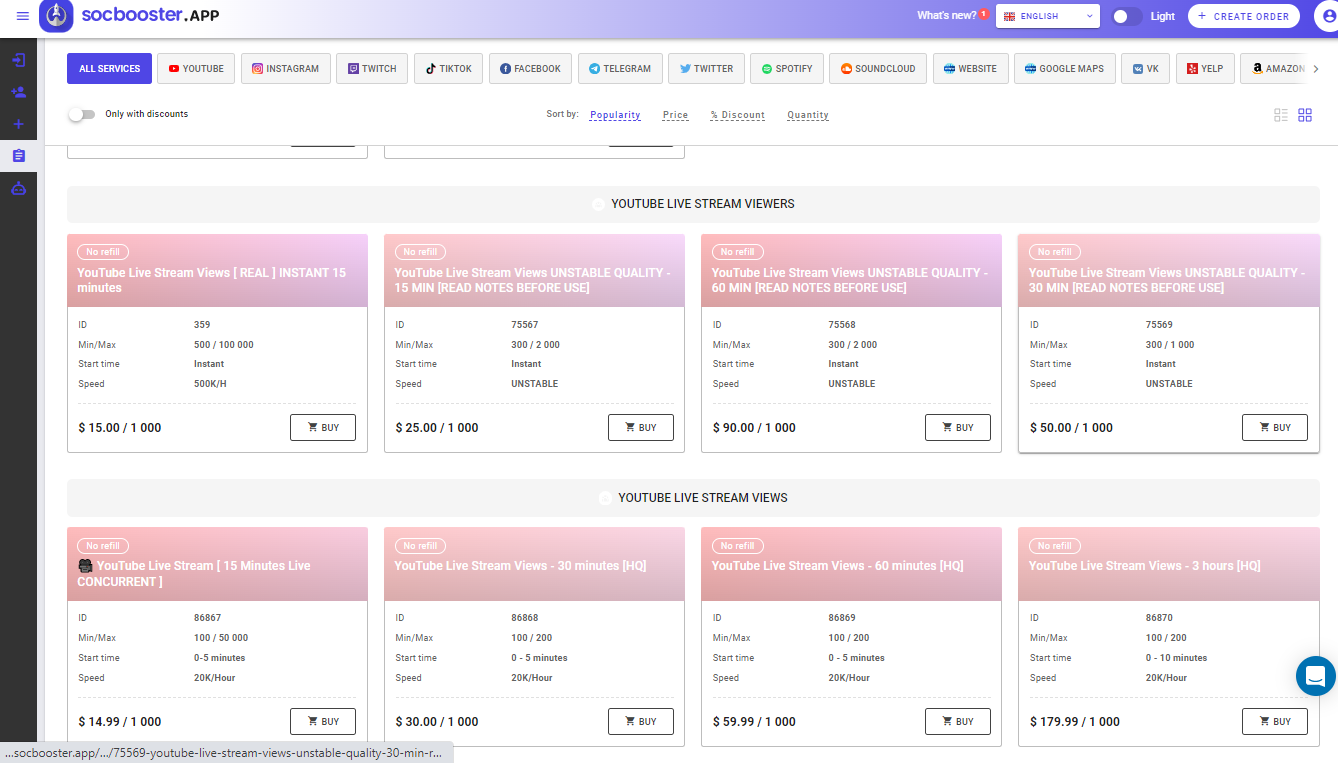Sort services by Popularity

(x=615, y=115)
